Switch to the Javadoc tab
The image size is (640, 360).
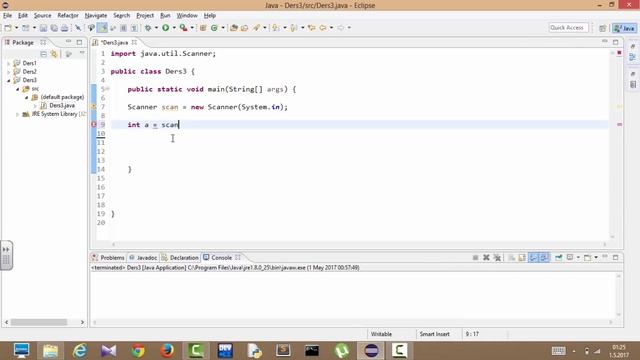coord(143,258)
